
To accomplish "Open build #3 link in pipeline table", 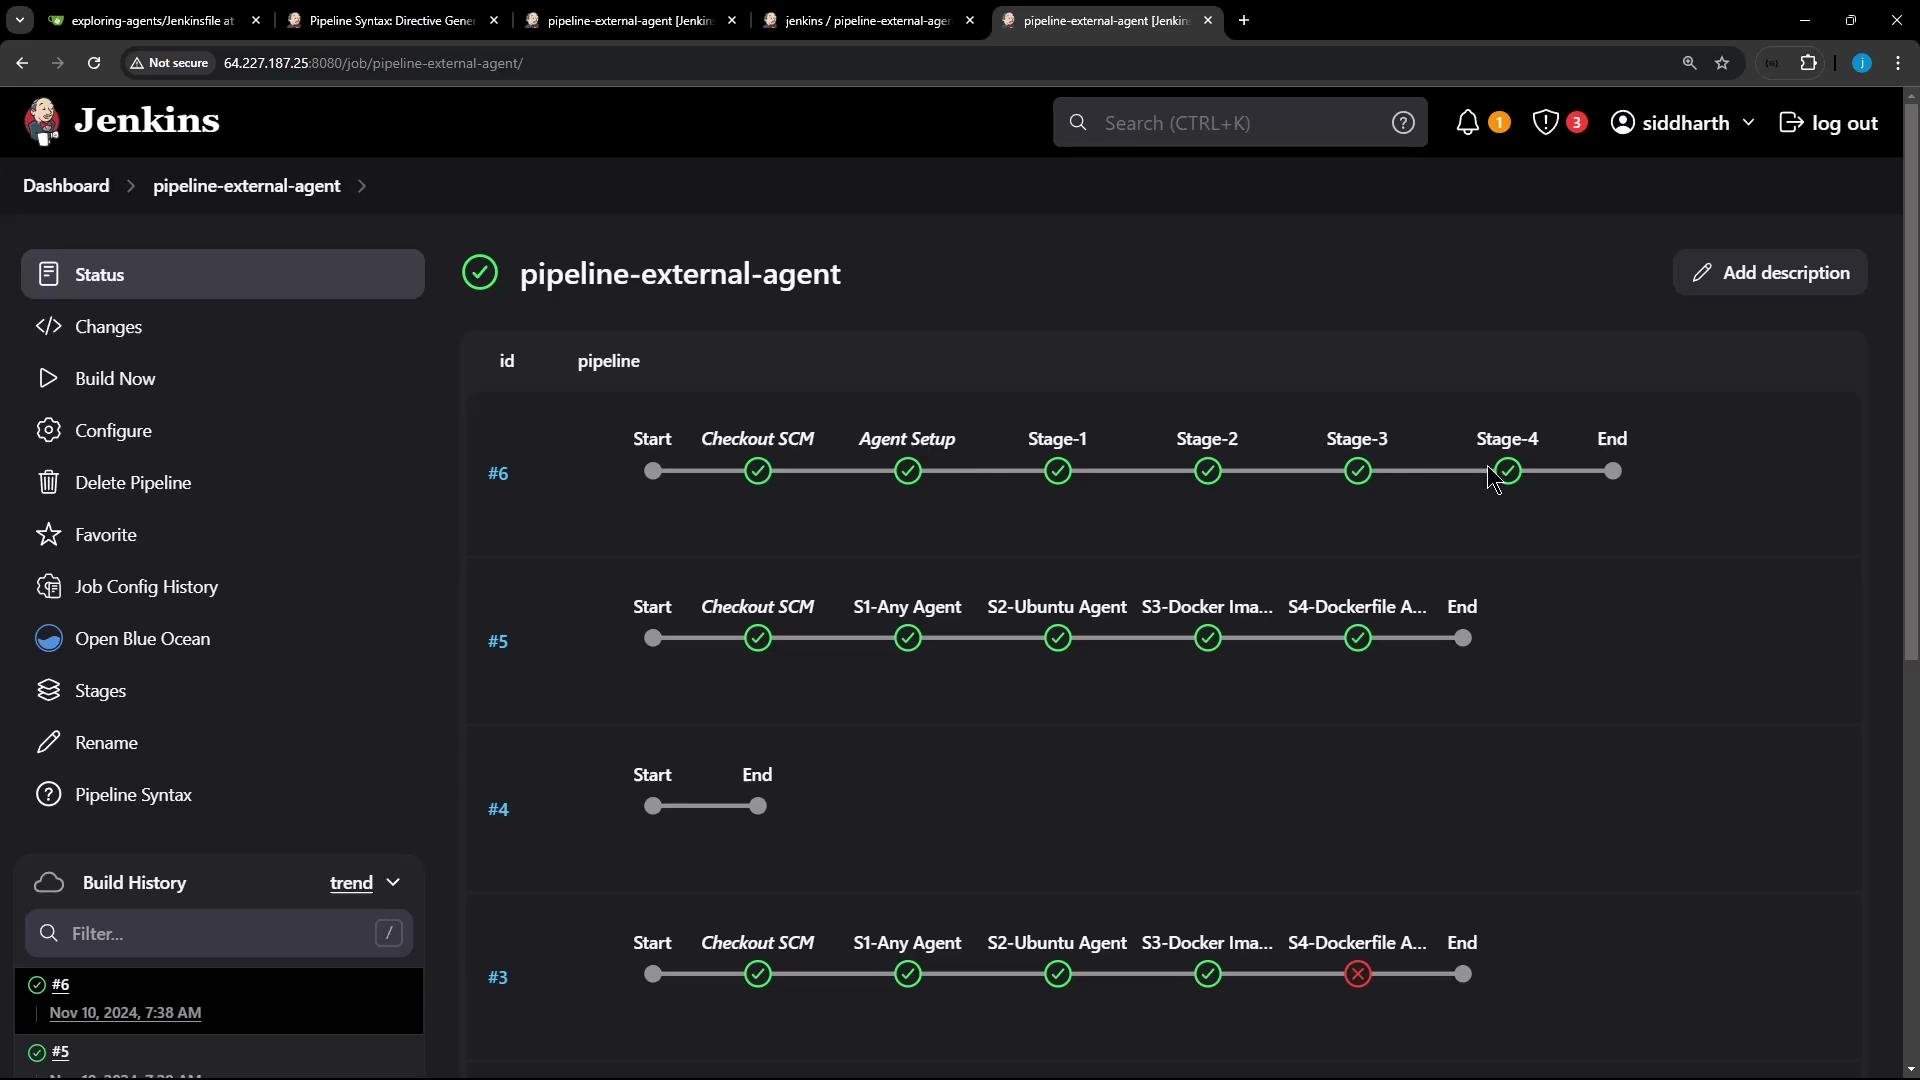I will (498, 977).
